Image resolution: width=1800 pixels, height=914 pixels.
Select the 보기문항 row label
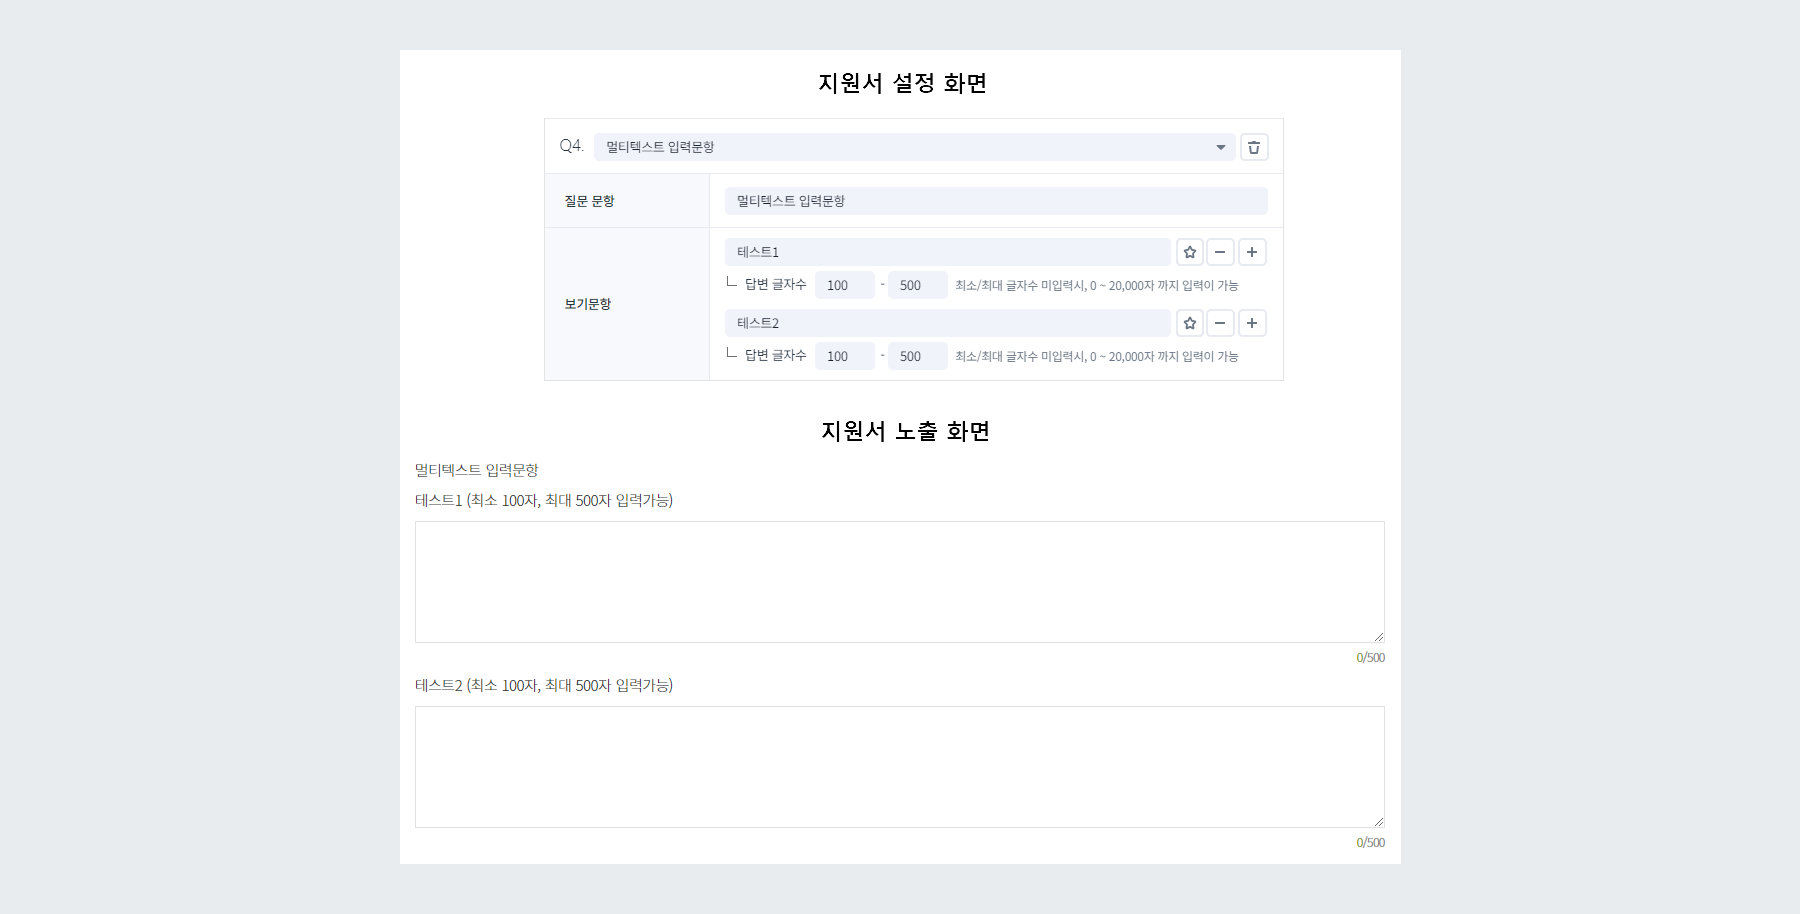click(588, 304)
